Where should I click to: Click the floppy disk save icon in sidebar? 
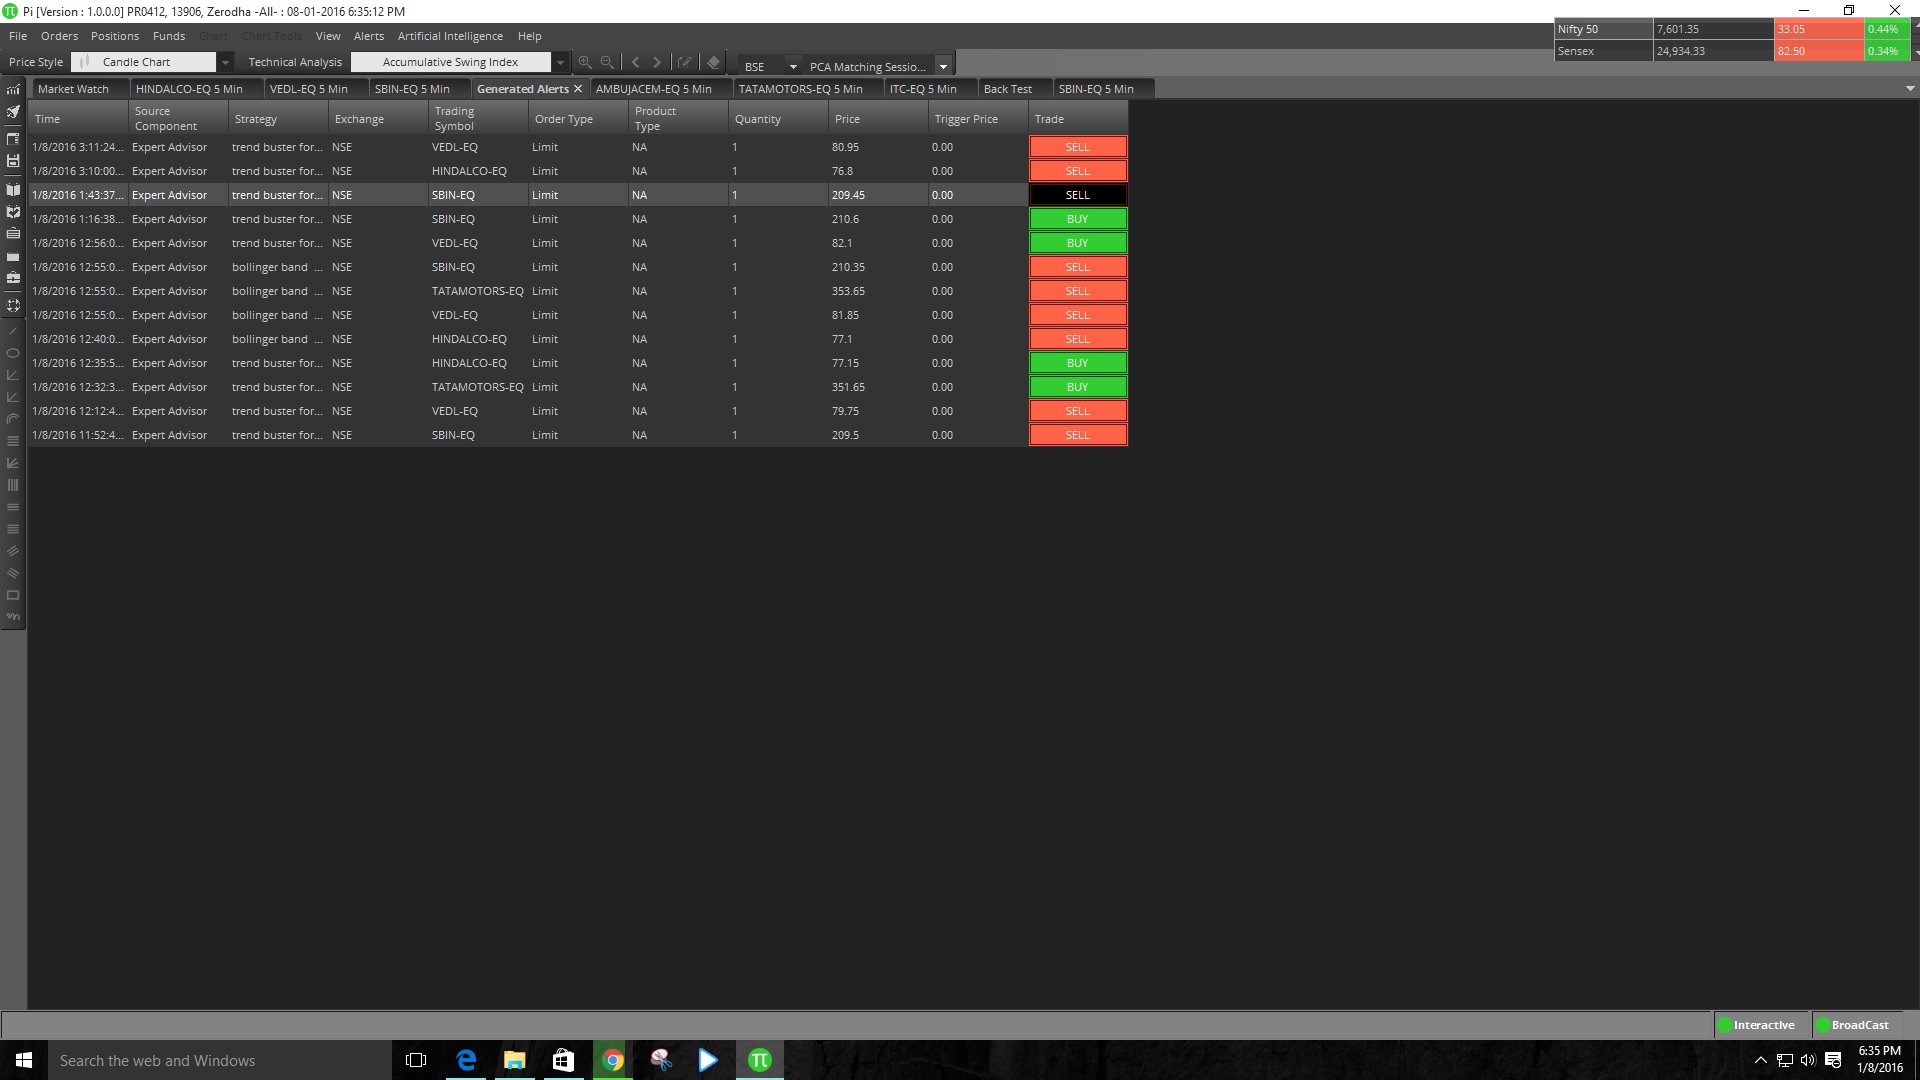tap(13, 160)
